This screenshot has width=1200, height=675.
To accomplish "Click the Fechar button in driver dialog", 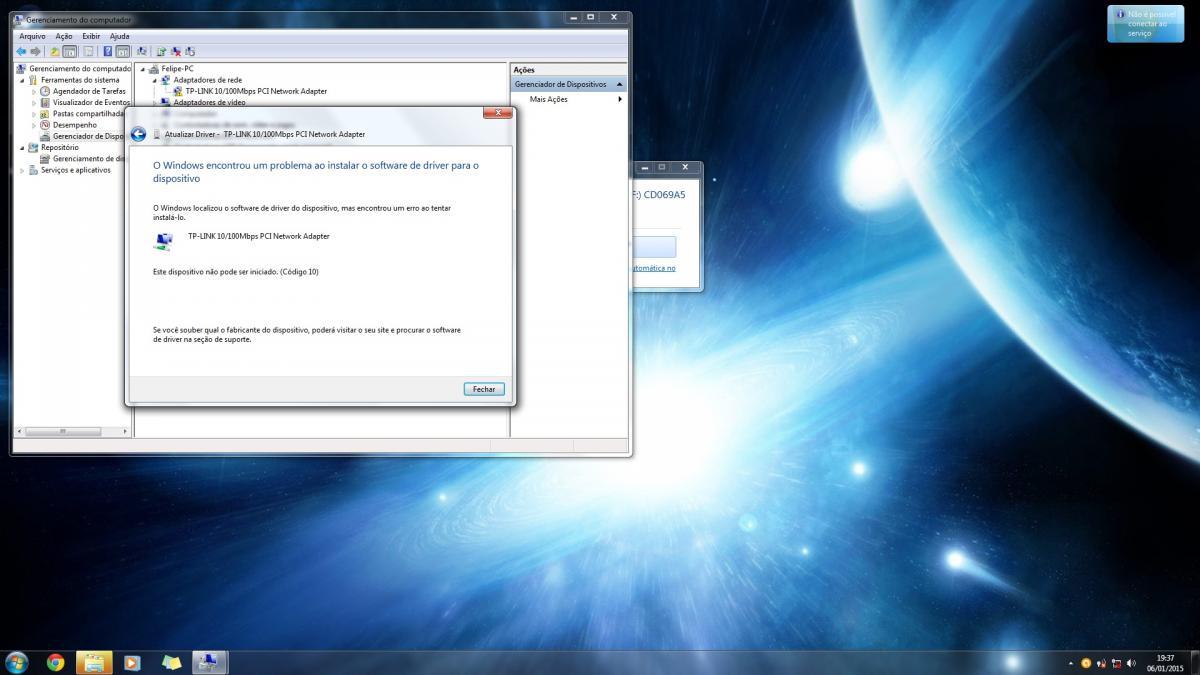I will (484, 389).
